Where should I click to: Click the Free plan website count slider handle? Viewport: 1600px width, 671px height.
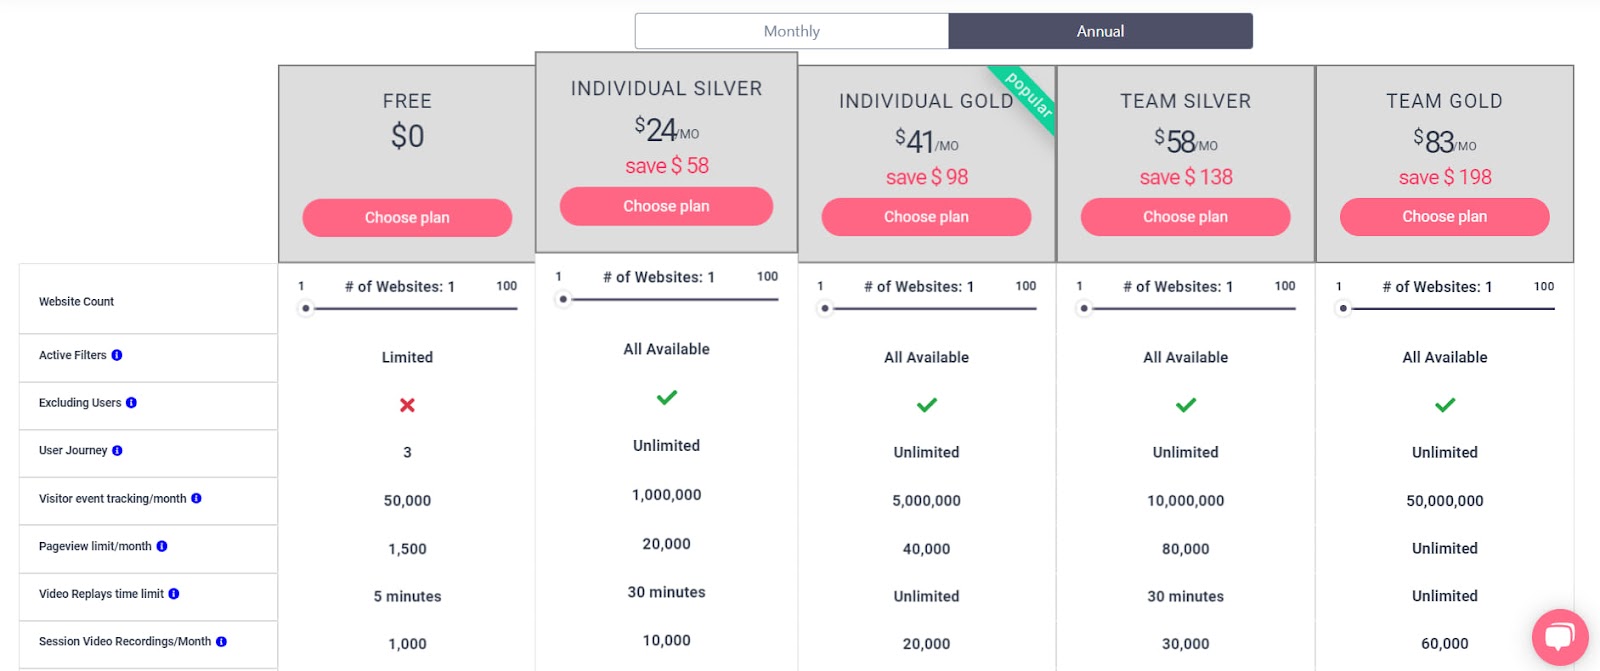pyautogui.click(x=306, y=308)
